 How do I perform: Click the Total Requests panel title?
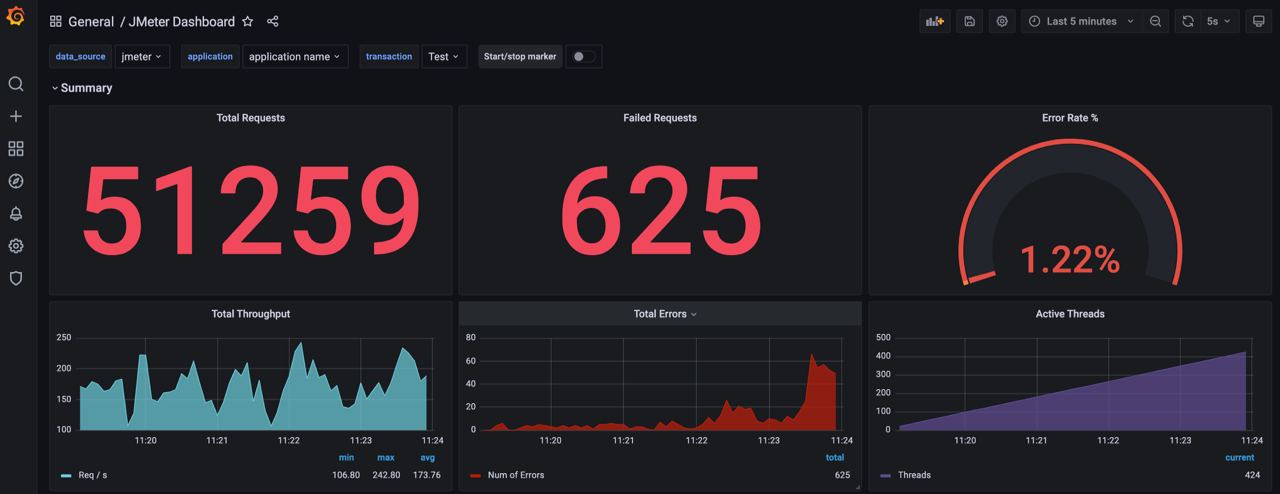(251, 118)
